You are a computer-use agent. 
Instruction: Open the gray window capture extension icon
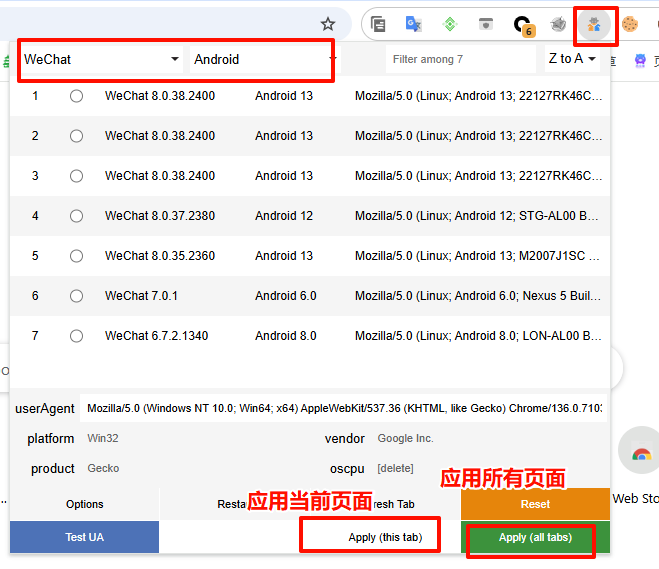[x=486, y=24]
